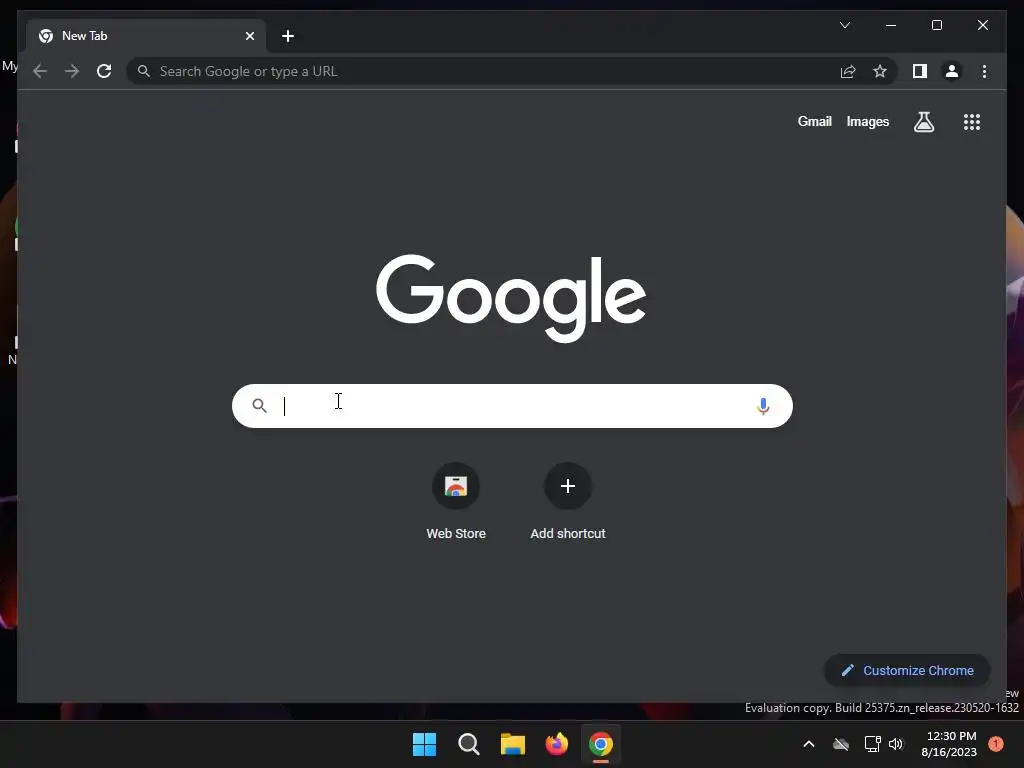Open the notification badge in the tray
The height and width of the screenshot is (768, 1024).
point(995,744)
